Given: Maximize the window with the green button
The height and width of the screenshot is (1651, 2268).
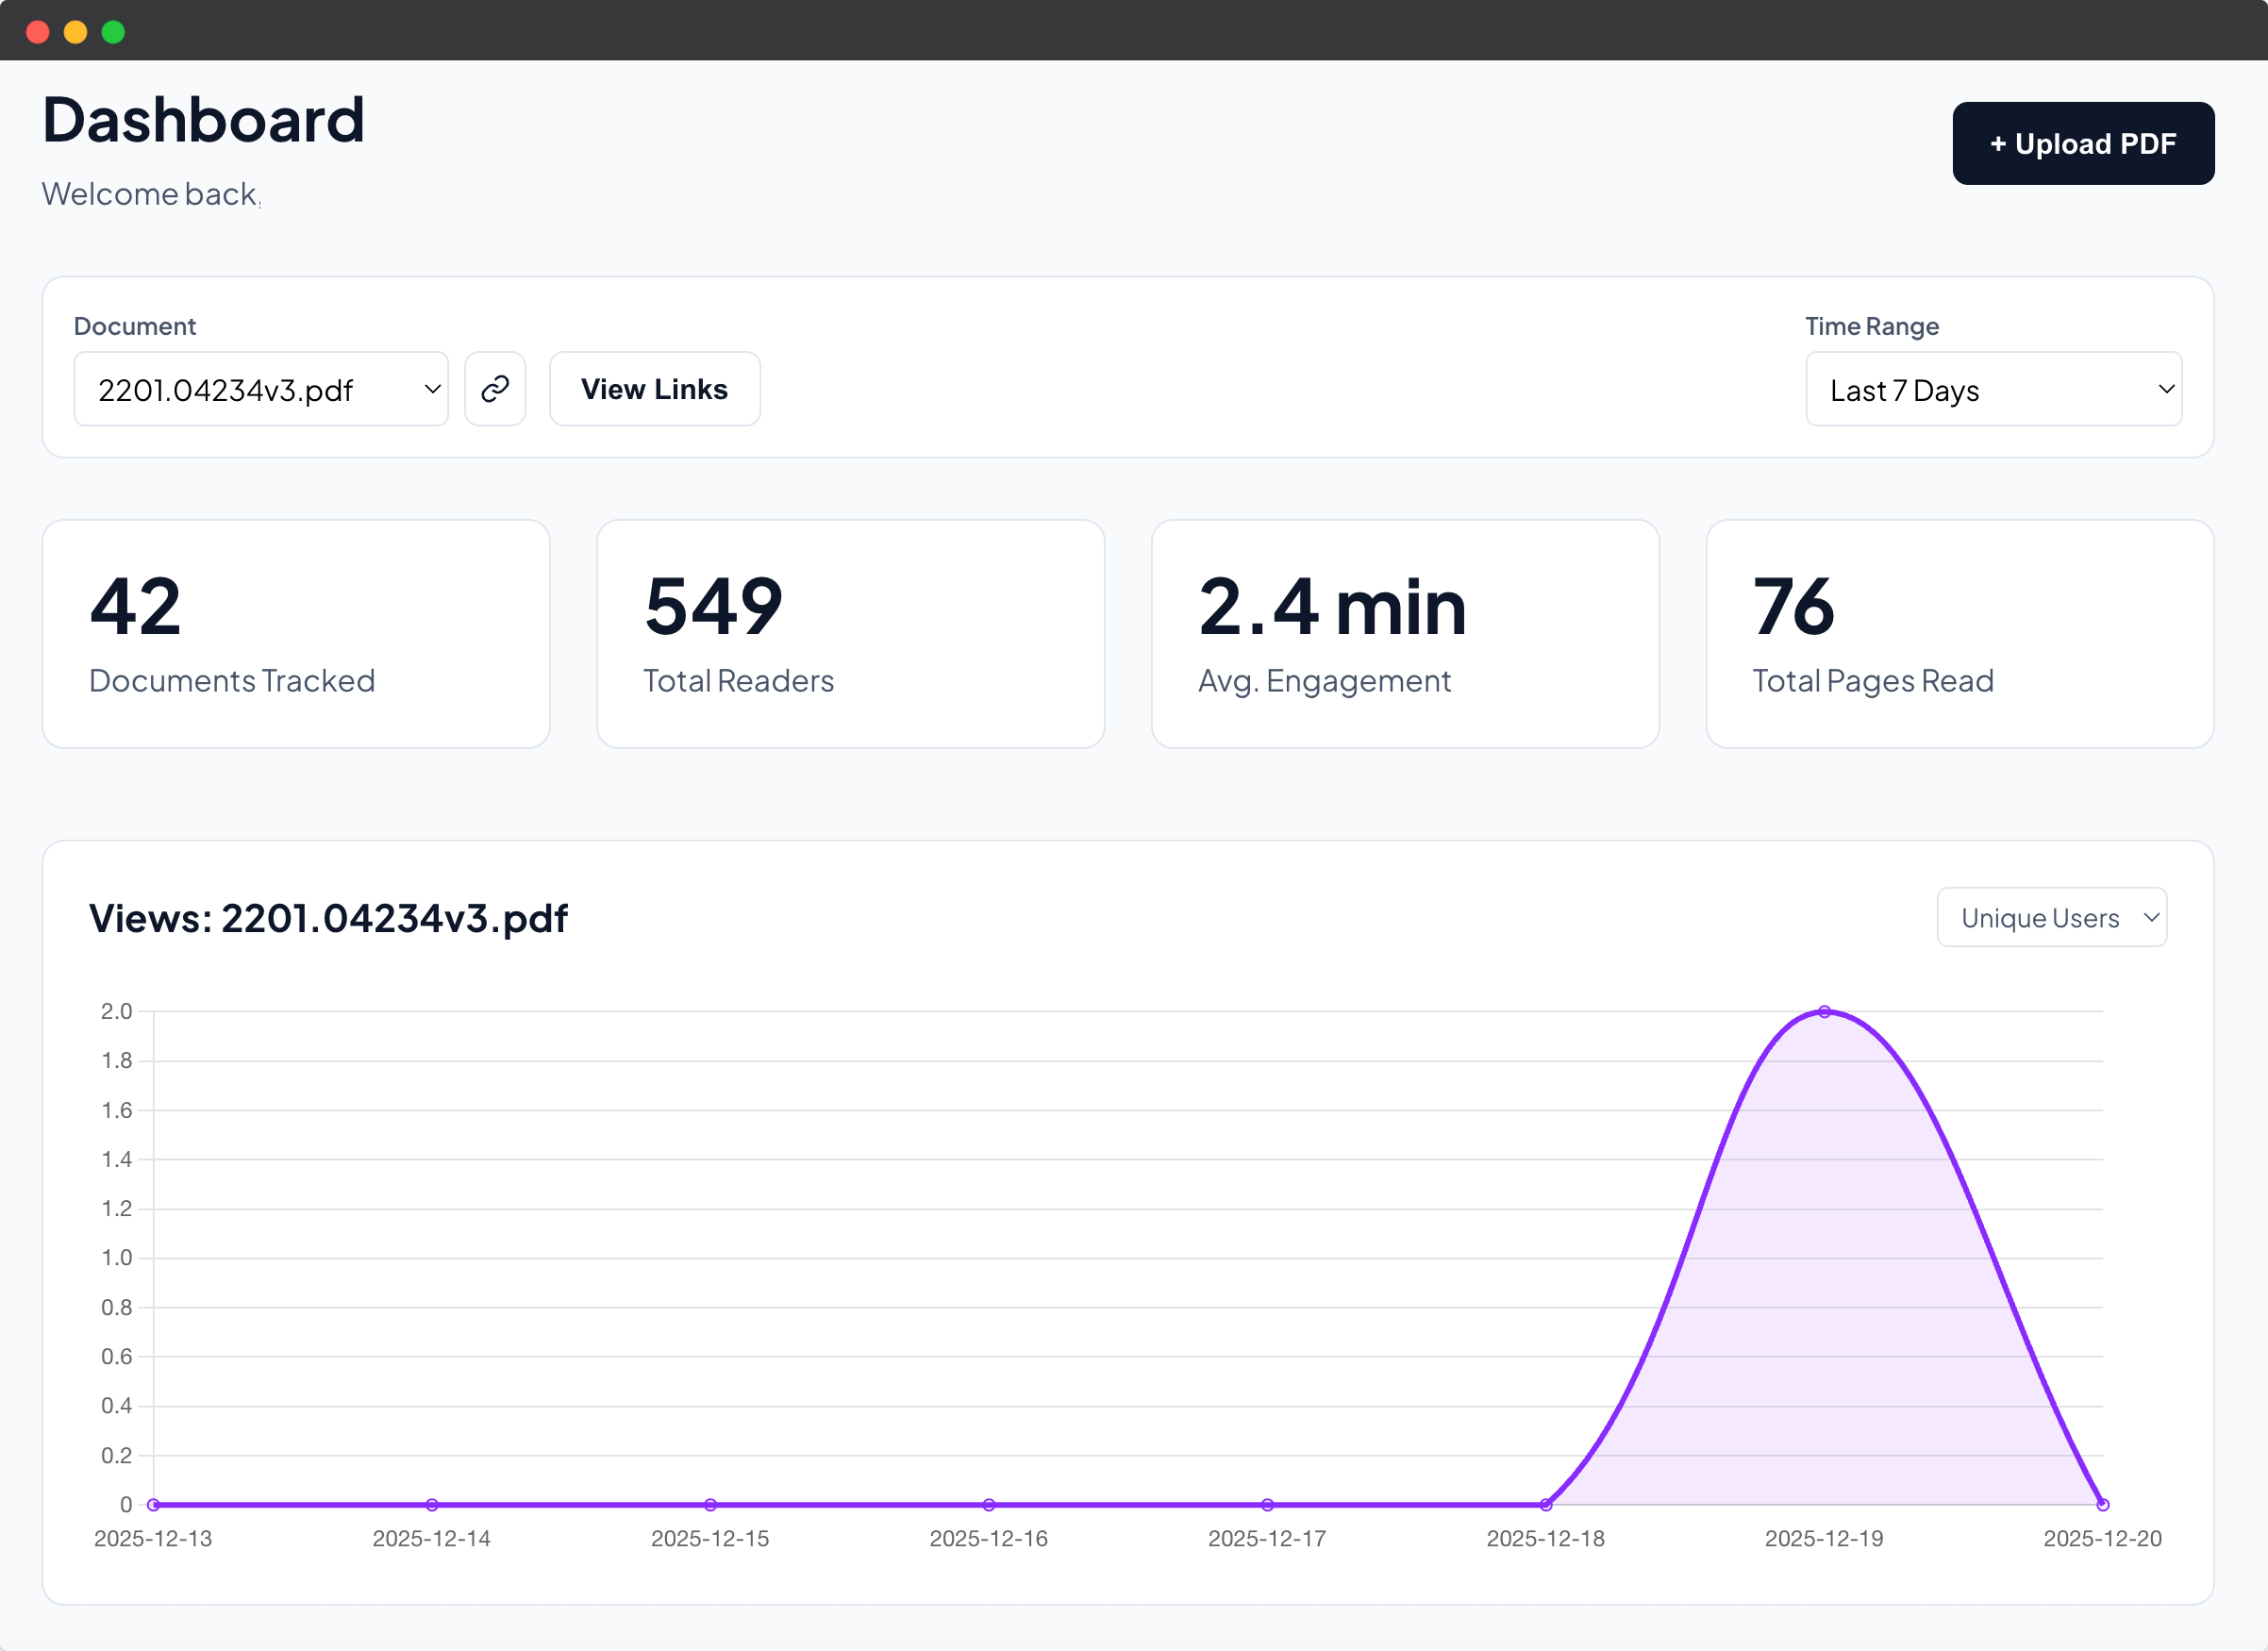Looking at the screenshot, I should 114,32.
